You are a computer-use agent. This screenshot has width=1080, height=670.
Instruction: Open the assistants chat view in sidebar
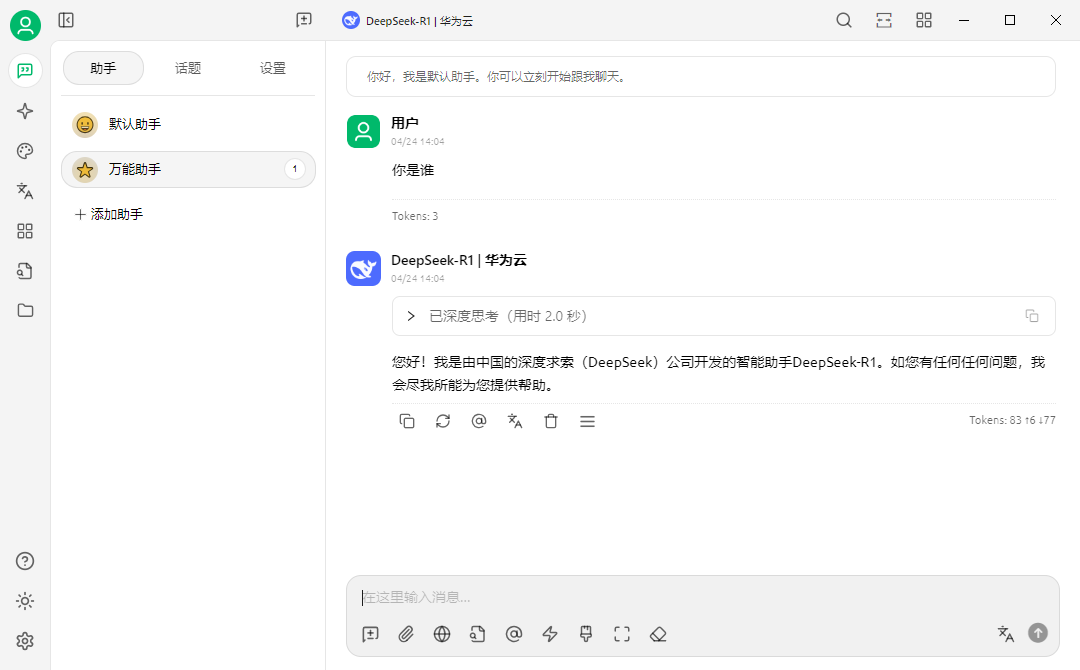tap(25, 70)
